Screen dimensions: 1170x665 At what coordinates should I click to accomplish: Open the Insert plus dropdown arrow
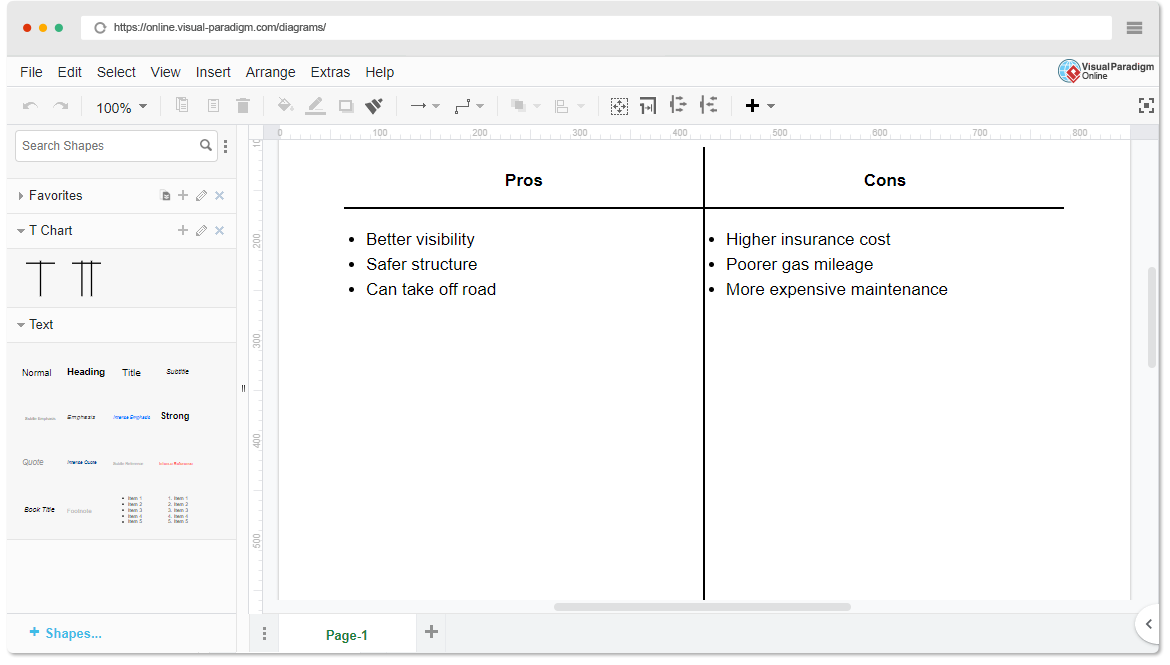tap(771, 106)
